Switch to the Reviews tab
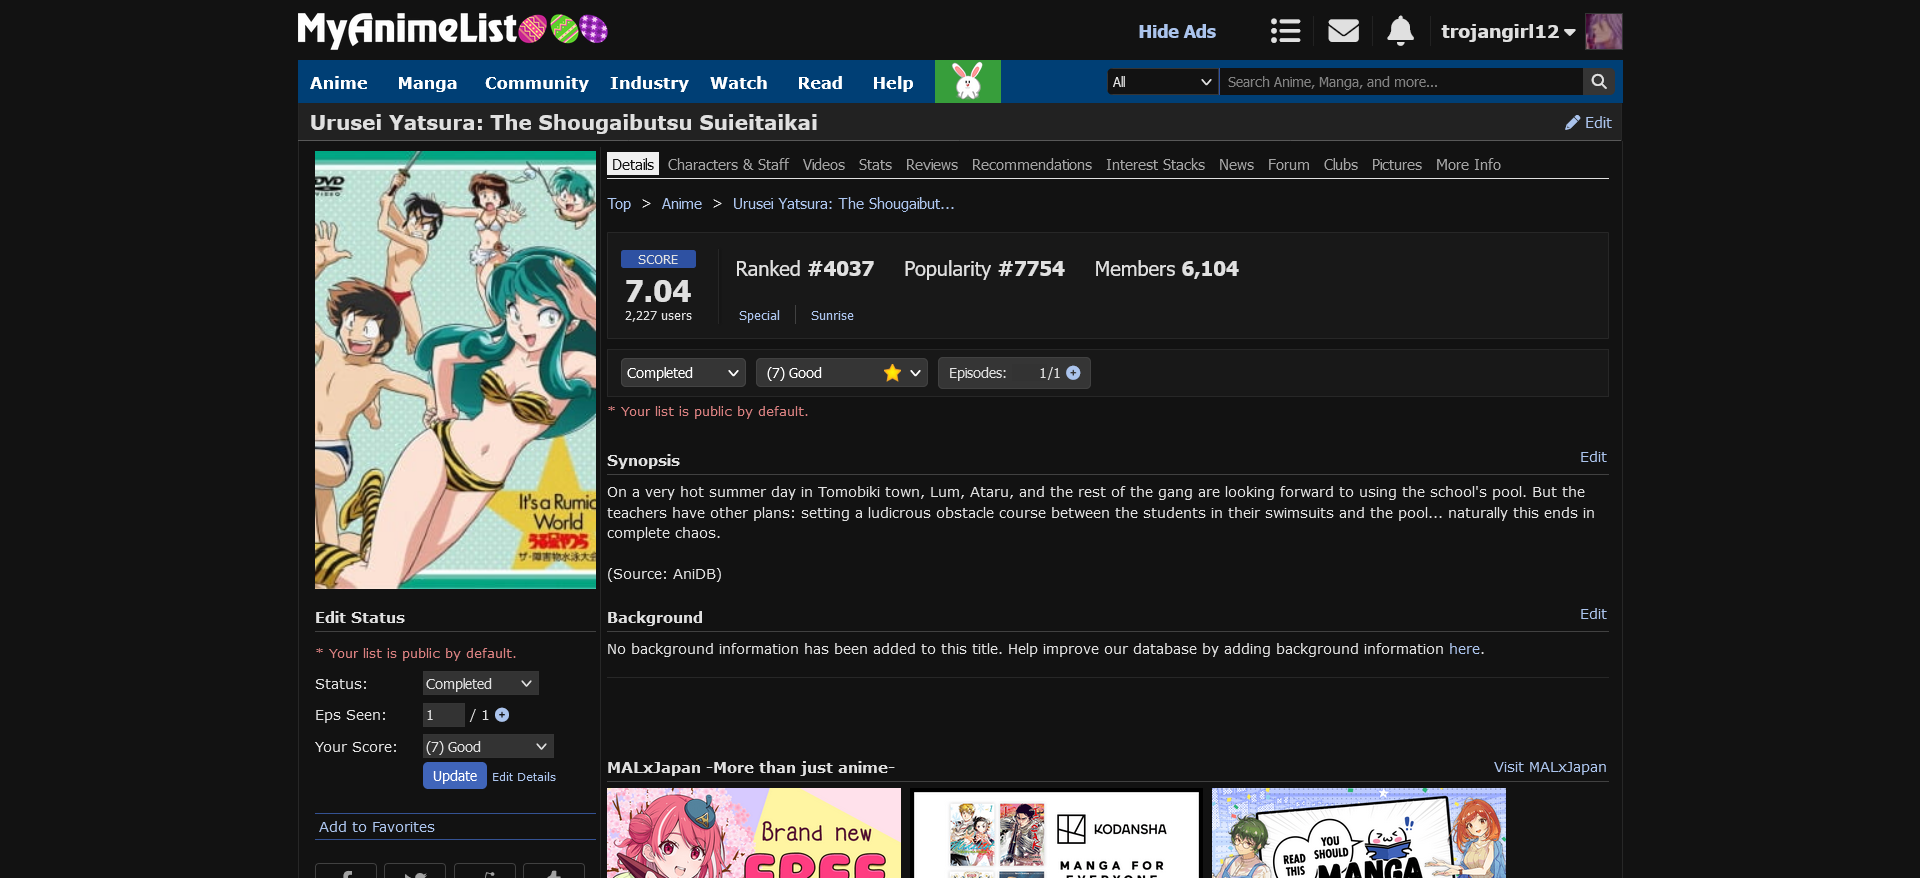Image resolution: width=1920 pixels, height=878 pixels. pos(931,164)
